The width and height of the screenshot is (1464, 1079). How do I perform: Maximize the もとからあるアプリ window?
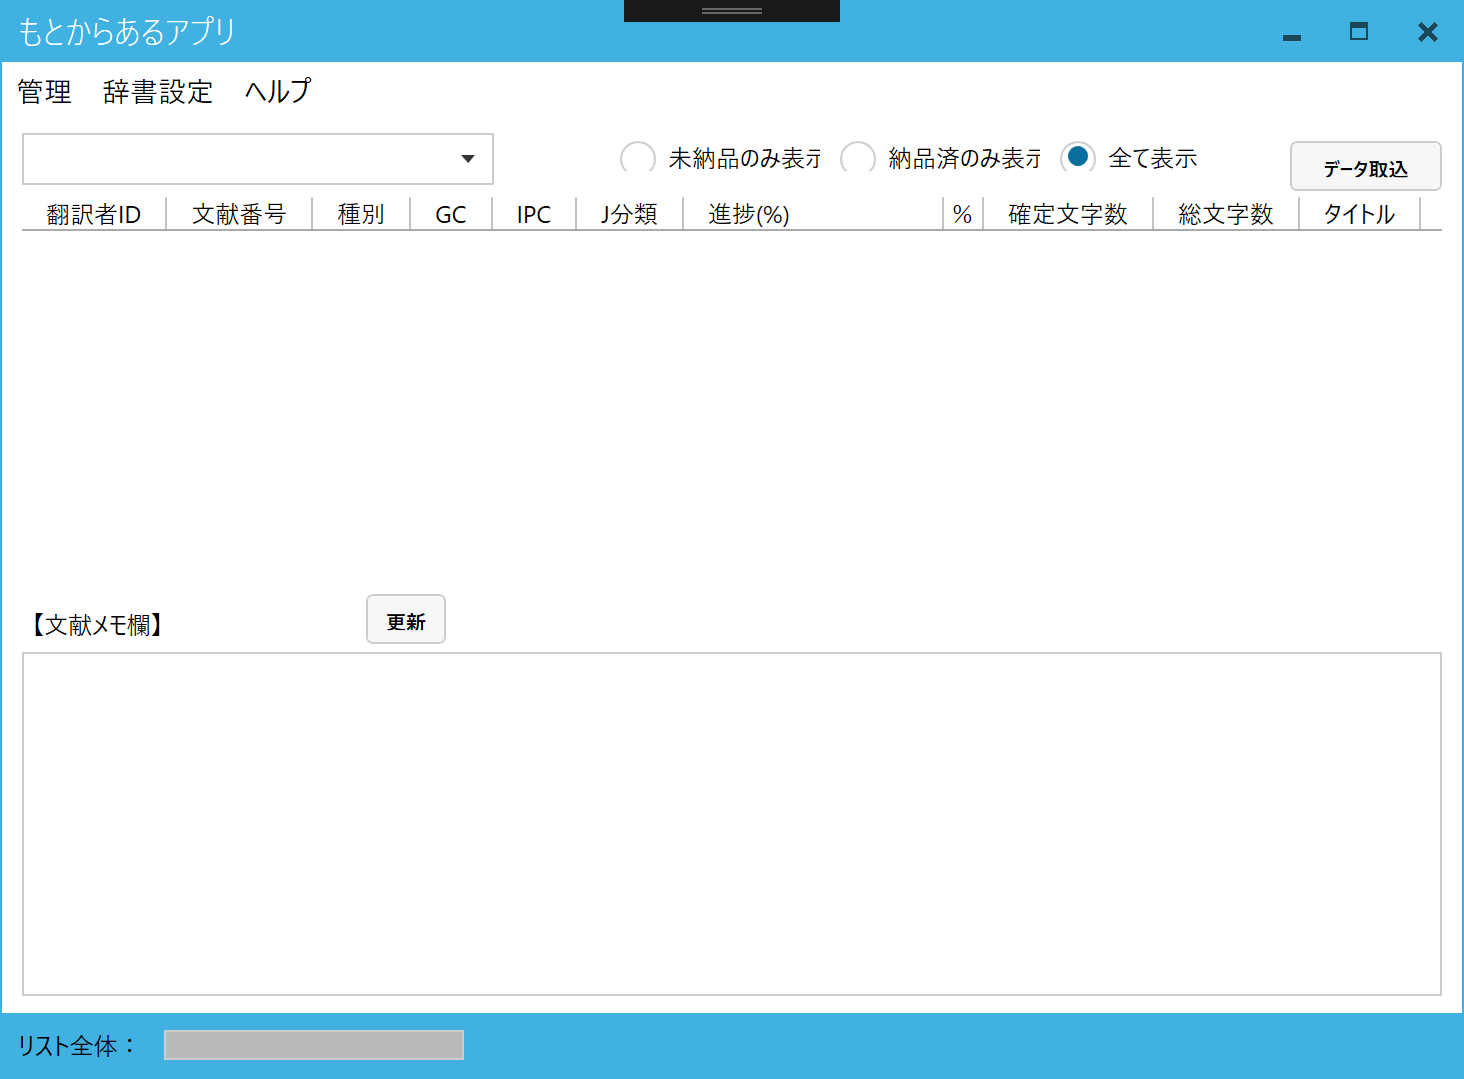(1359, 32)
